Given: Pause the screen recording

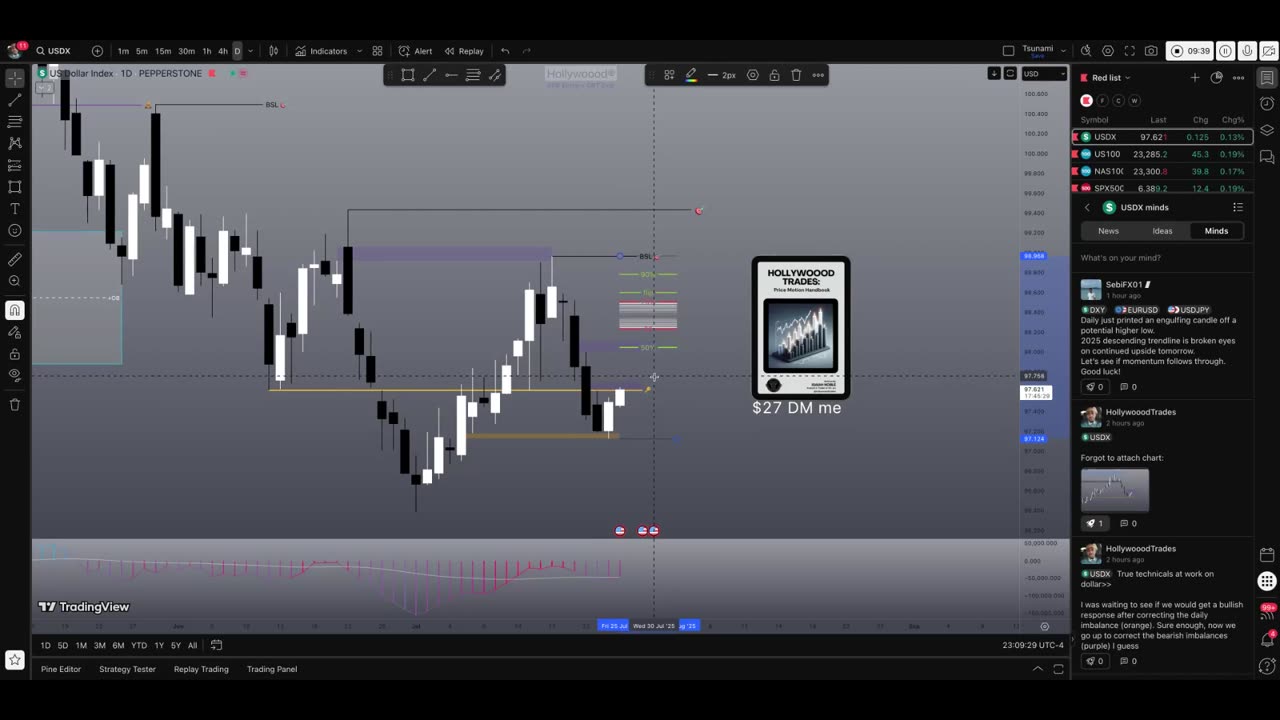Looking at the screenshot, I should coord(1225,51).
